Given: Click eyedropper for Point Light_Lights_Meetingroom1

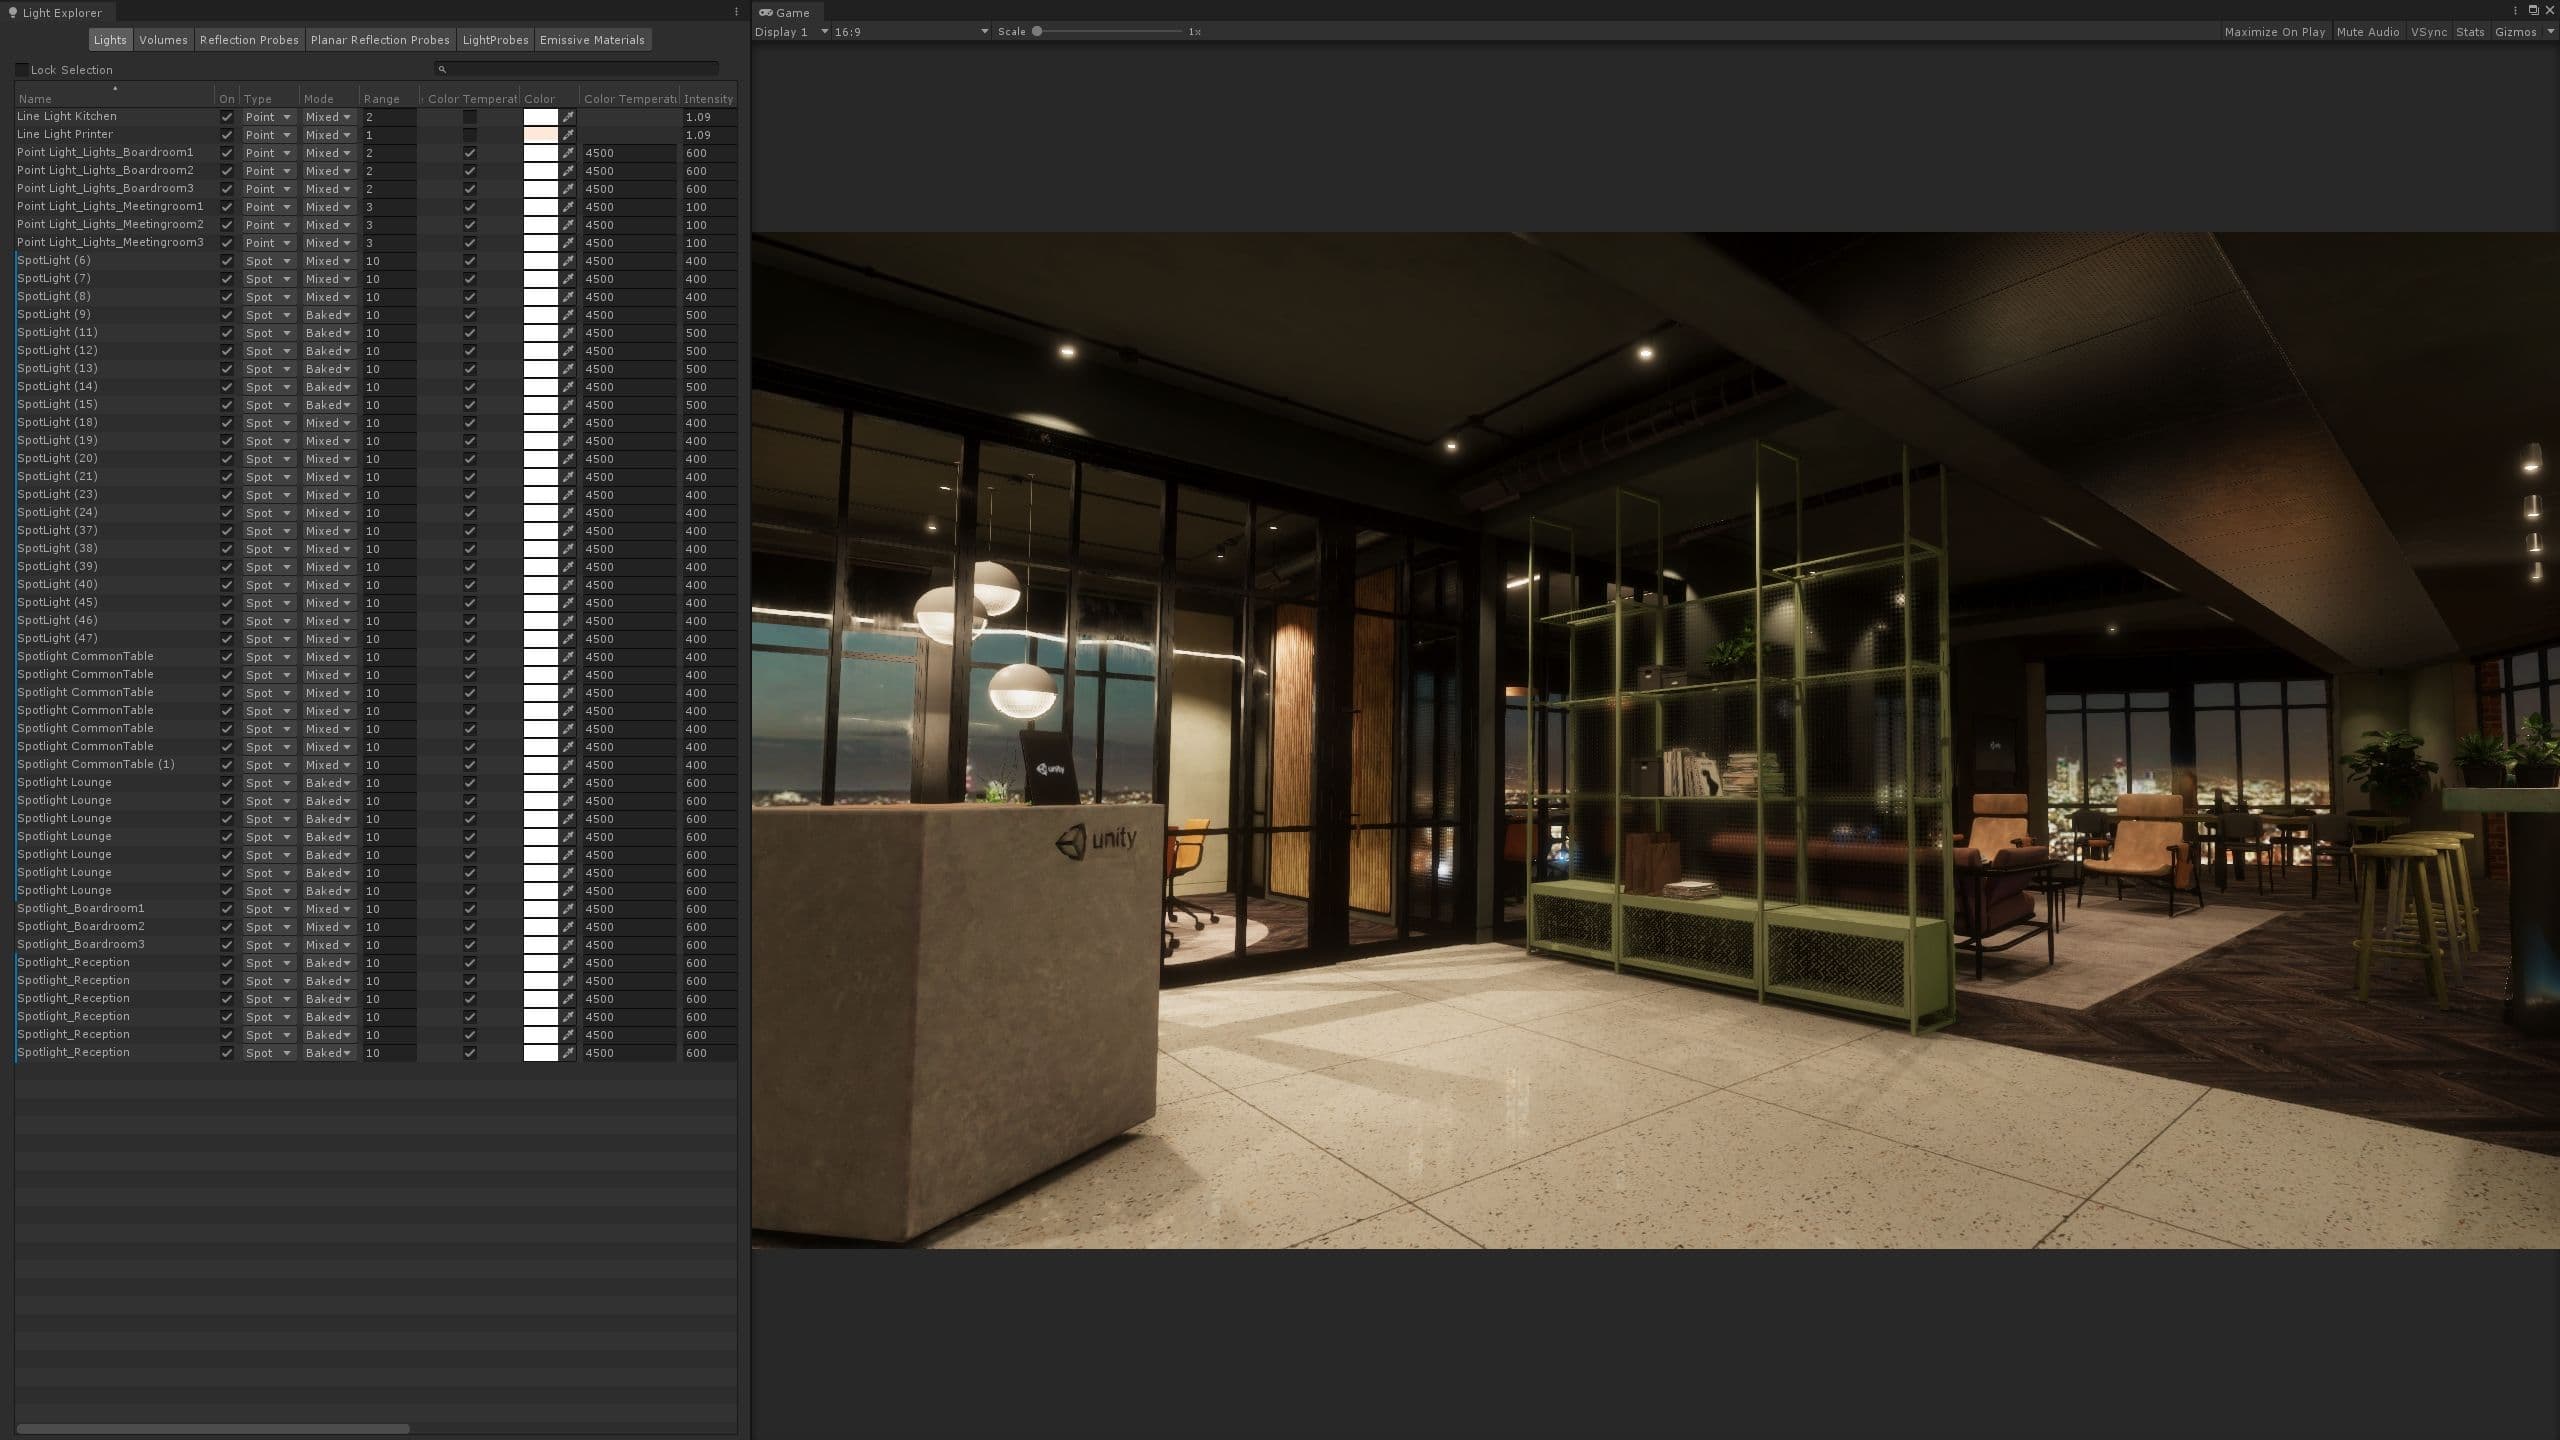Looking at the screenshot, I should click(x=568, y=207).
